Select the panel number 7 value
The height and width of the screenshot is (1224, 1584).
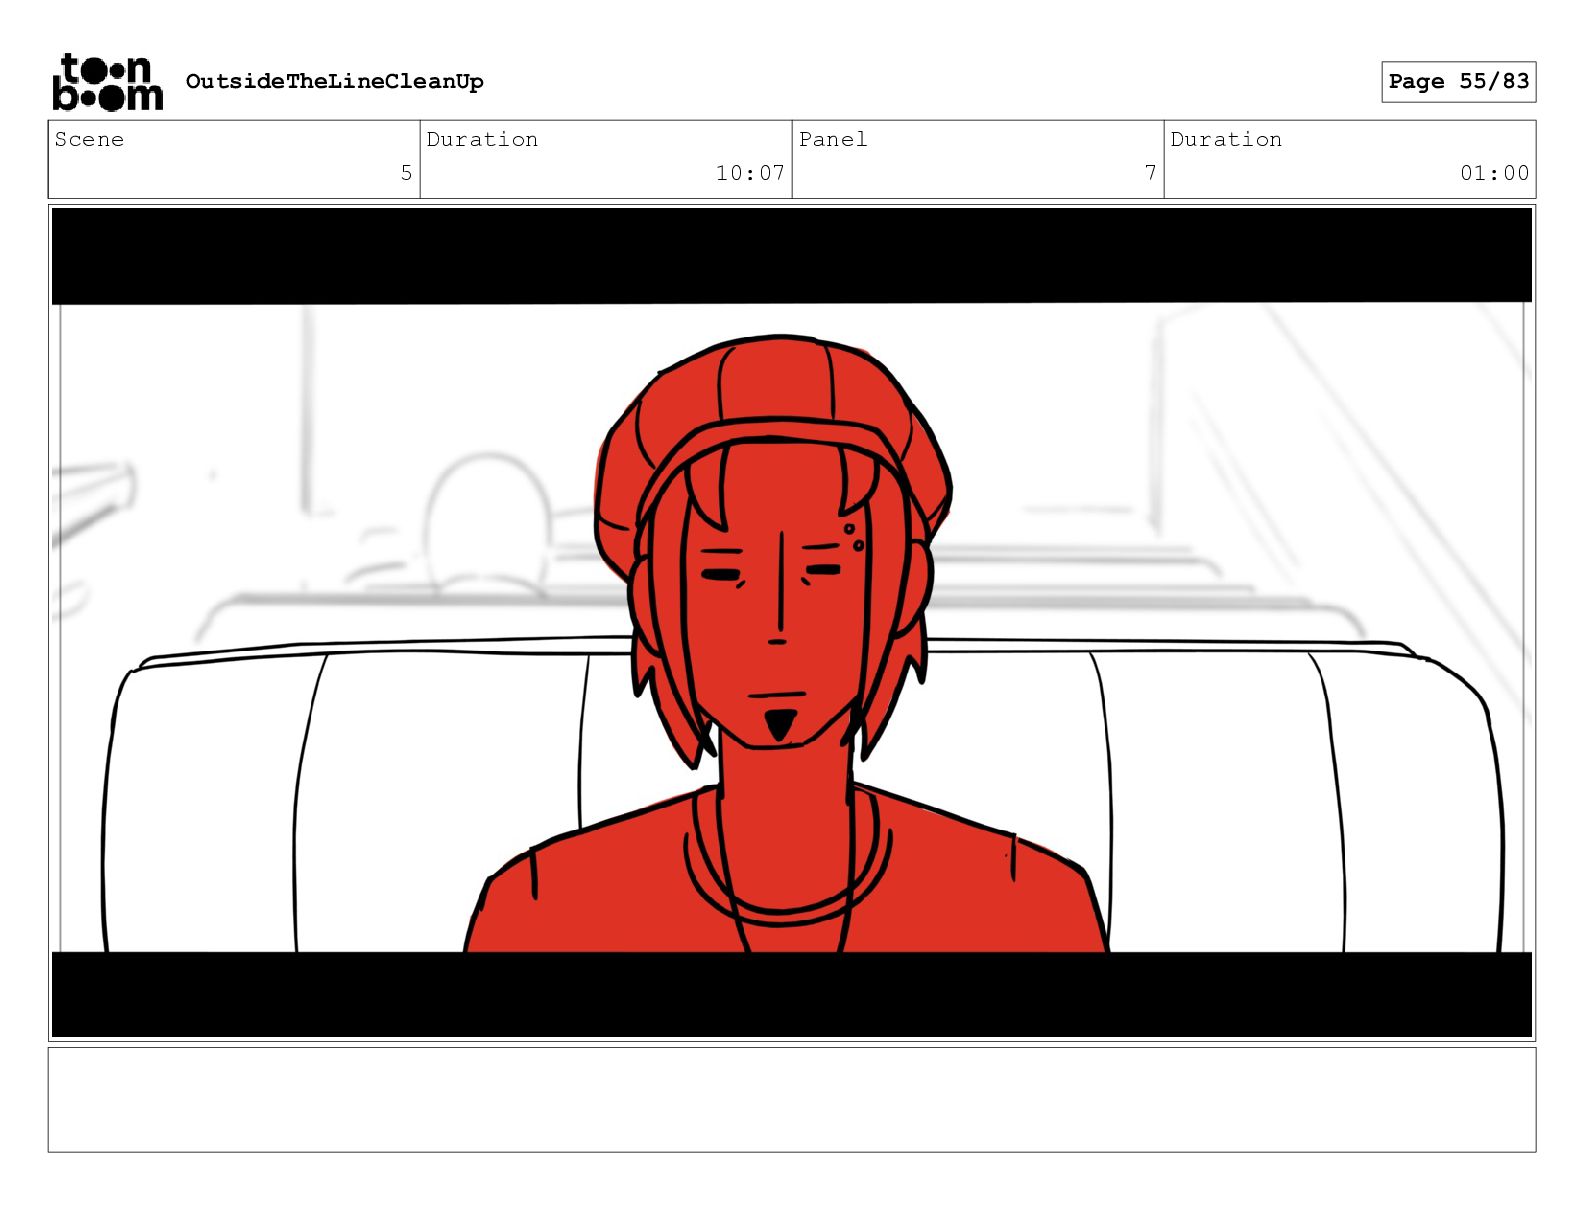[1150, 173]
